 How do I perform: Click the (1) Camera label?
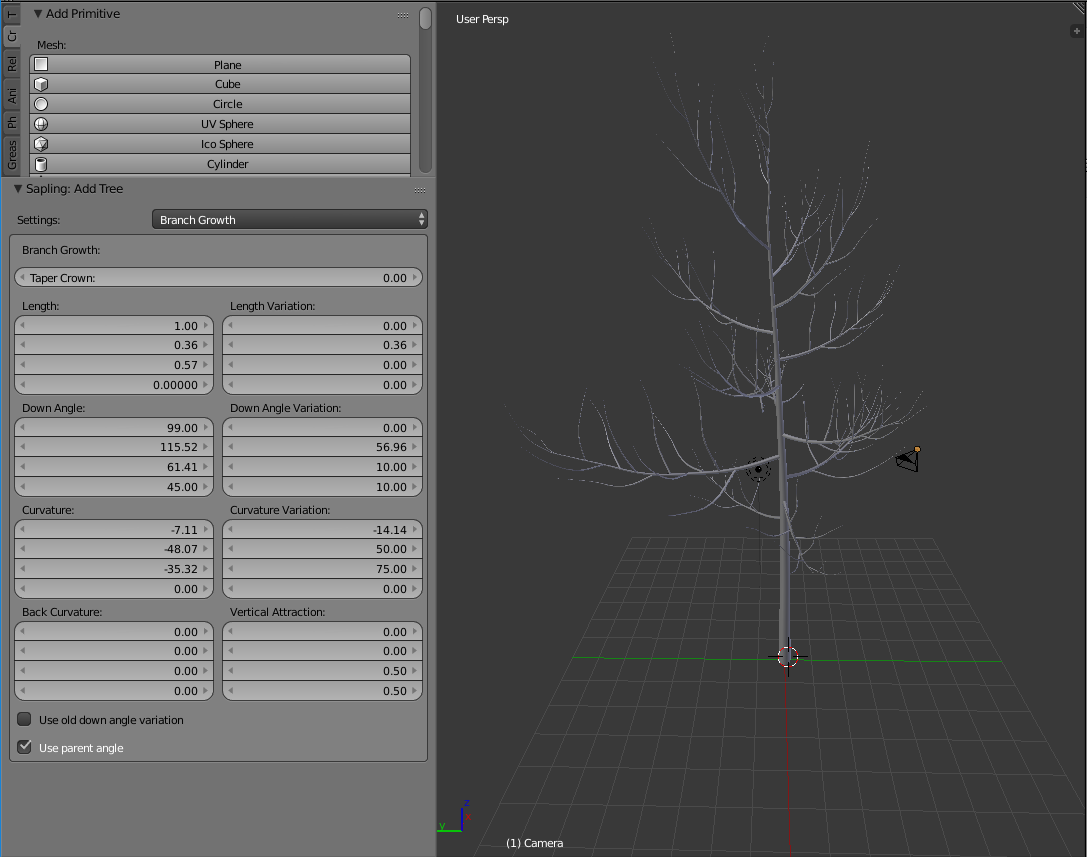tap(534, 843)
